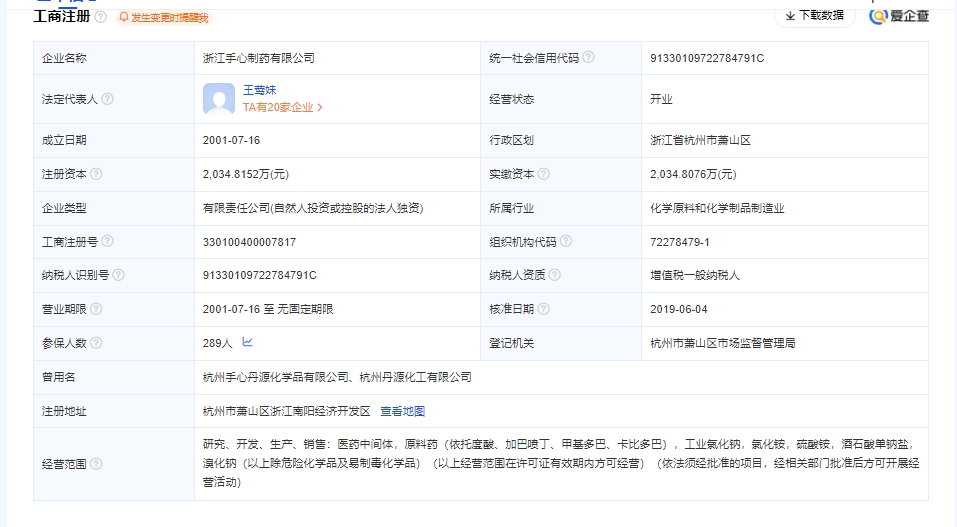The height and width of the screenshot is (527, 957).
Task: Download data via 下载数据 button
Action: (815, 16)
